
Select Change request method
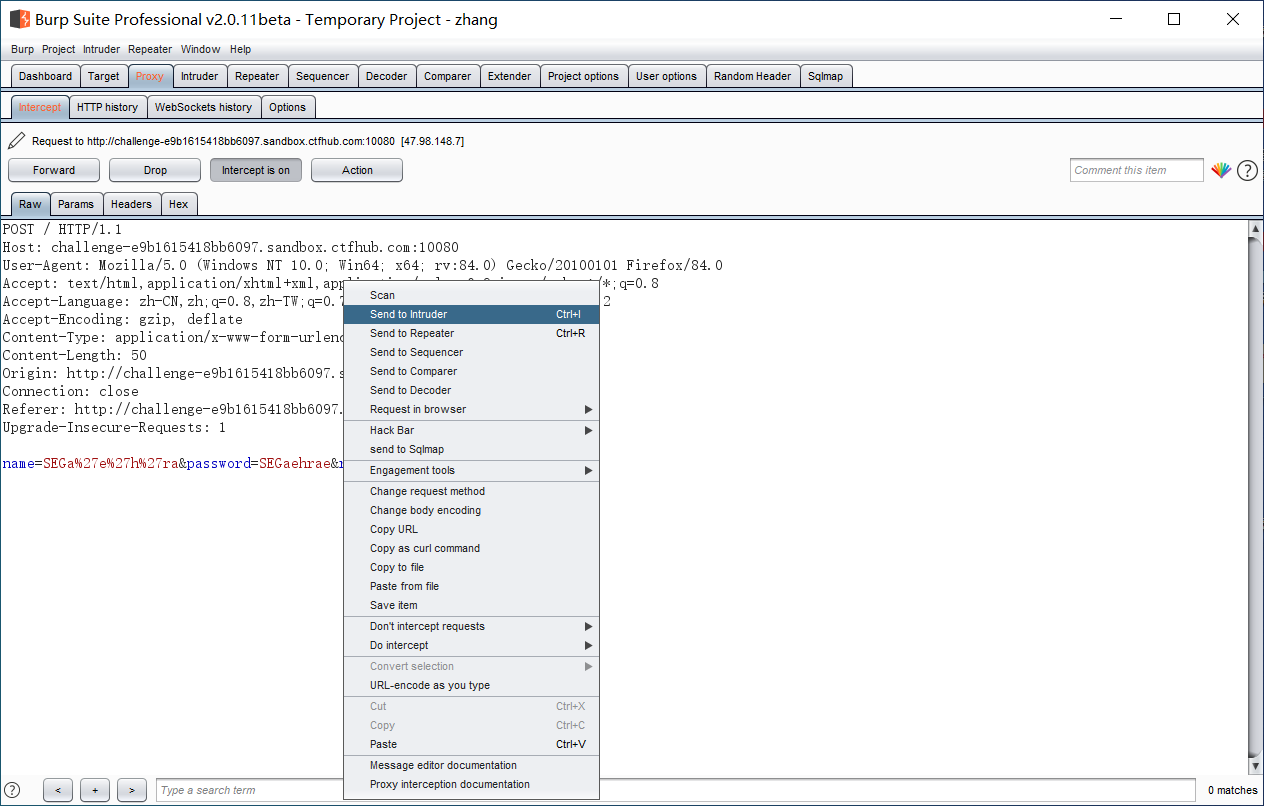pos(471,491)
